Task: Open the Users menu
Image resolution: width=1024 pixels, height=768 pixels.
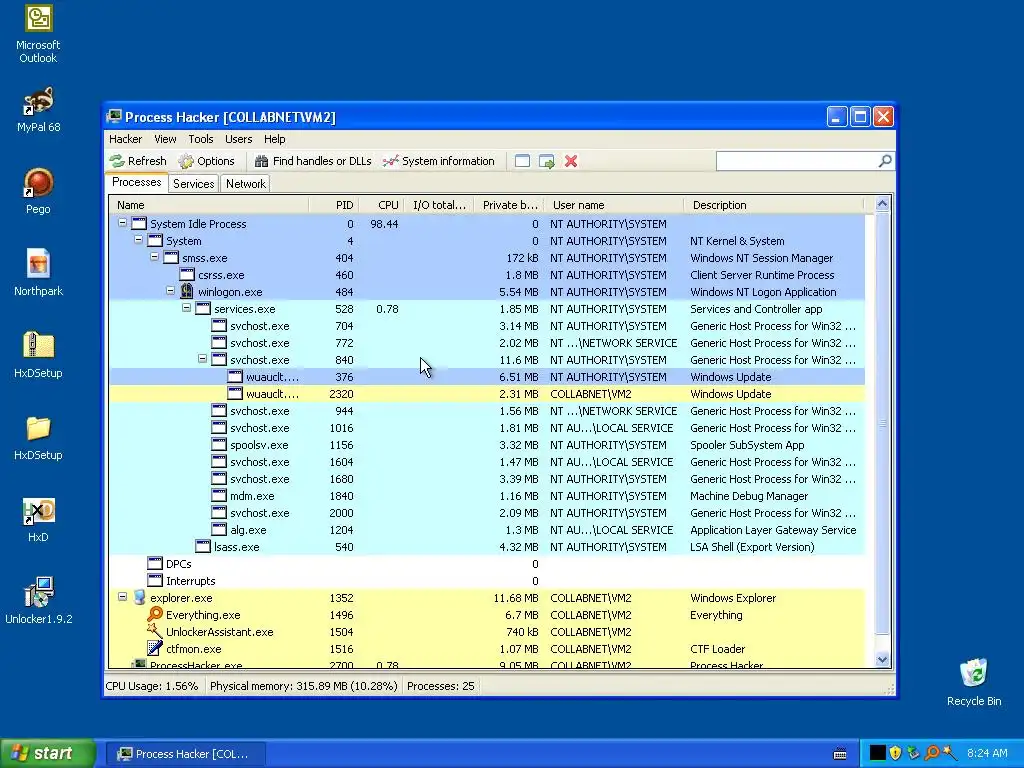Action: click(x=238, y=139)
